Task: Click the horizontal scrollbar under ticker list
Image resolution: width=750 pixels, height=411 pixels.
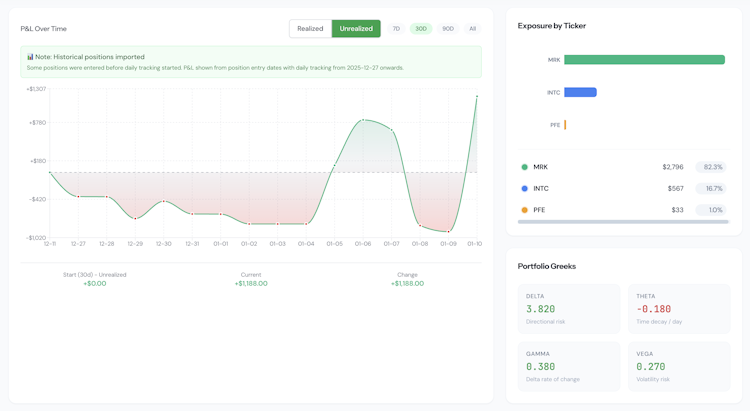Action: point(623,222)
